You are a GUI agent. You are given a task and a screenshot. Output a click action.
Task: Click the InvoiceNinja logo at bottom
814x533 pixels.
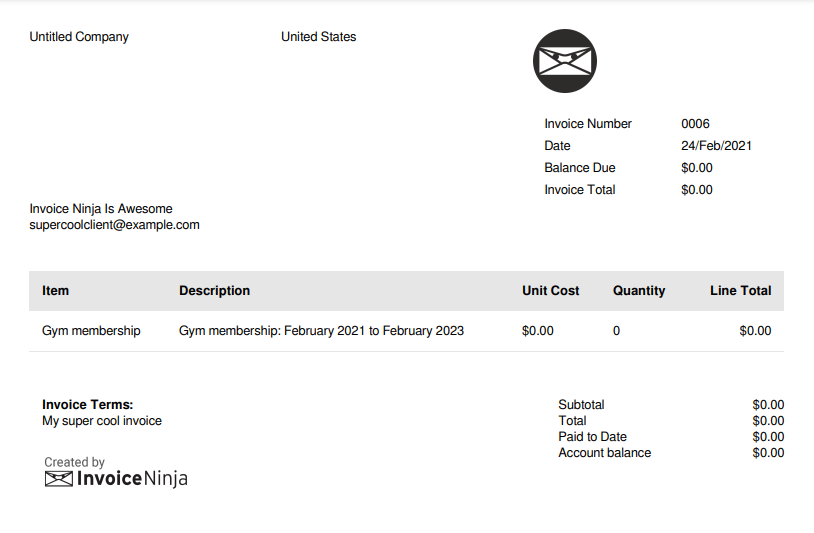click(x=117, y=478)
